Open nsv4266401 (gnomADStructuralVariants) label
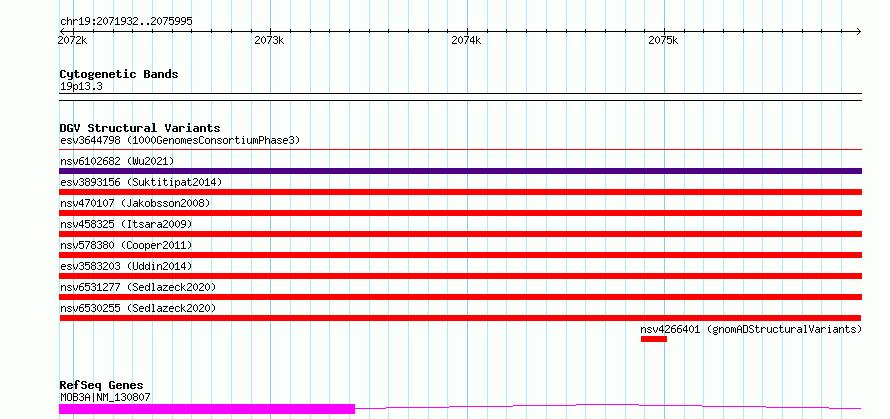Viewport: 890px width, 419px height. (x=751, y=329)
